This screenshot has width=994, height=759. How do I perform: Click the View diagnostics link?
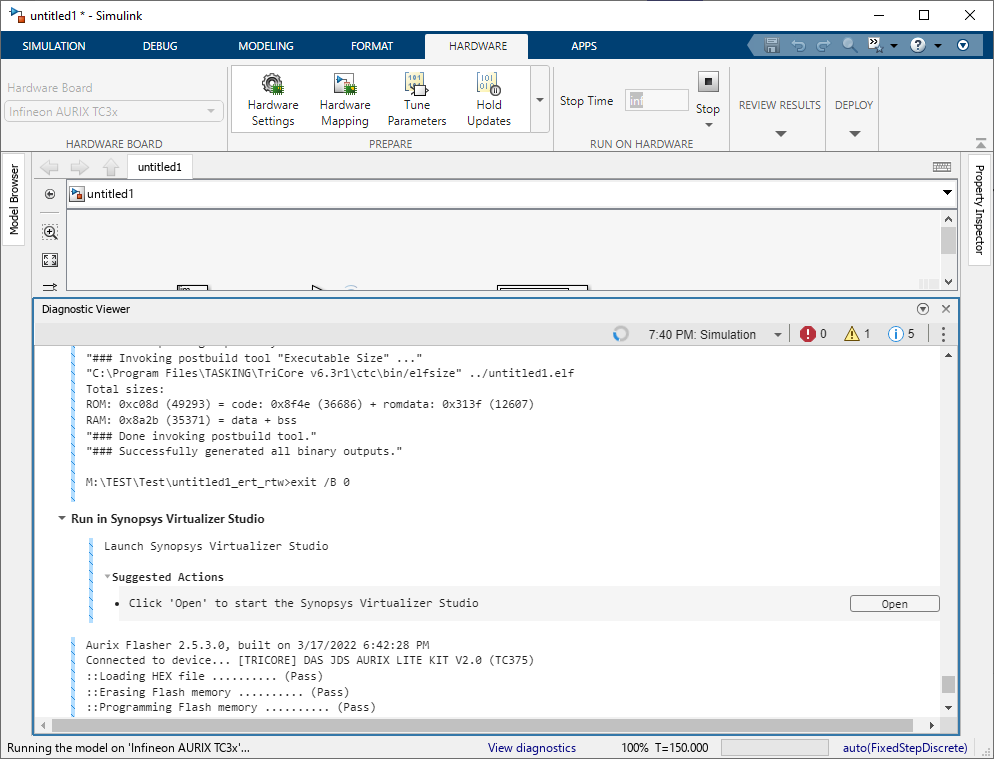(531, 748)
